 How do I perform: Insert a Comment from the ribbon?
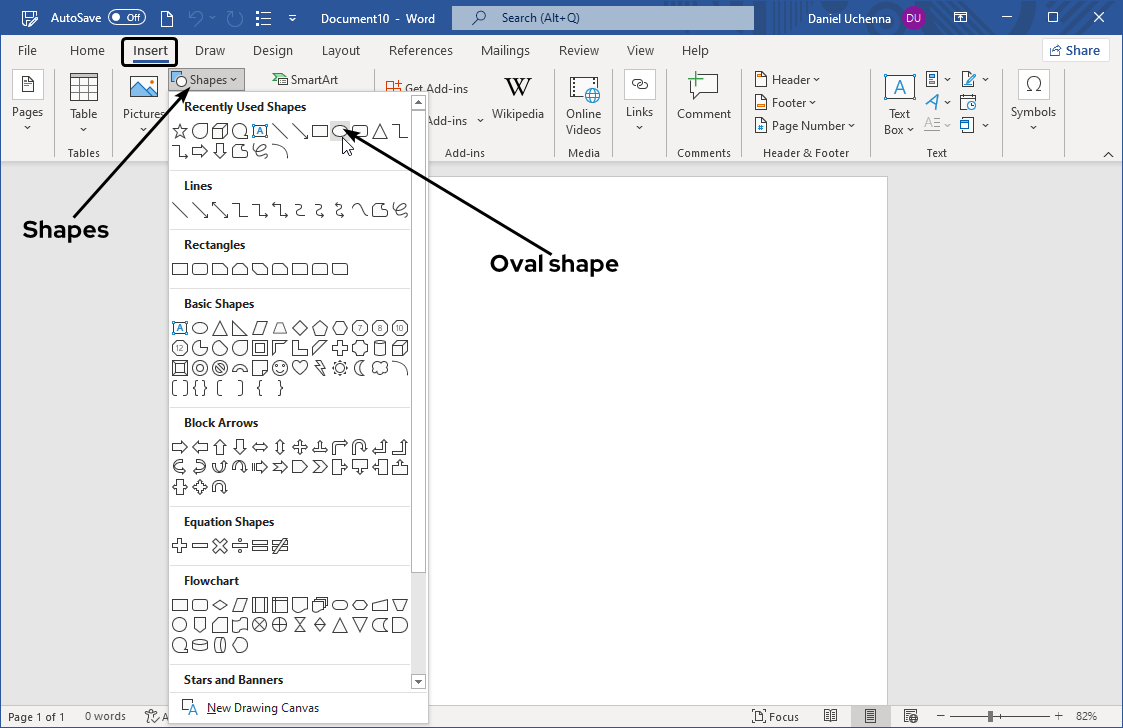(704, 99)
